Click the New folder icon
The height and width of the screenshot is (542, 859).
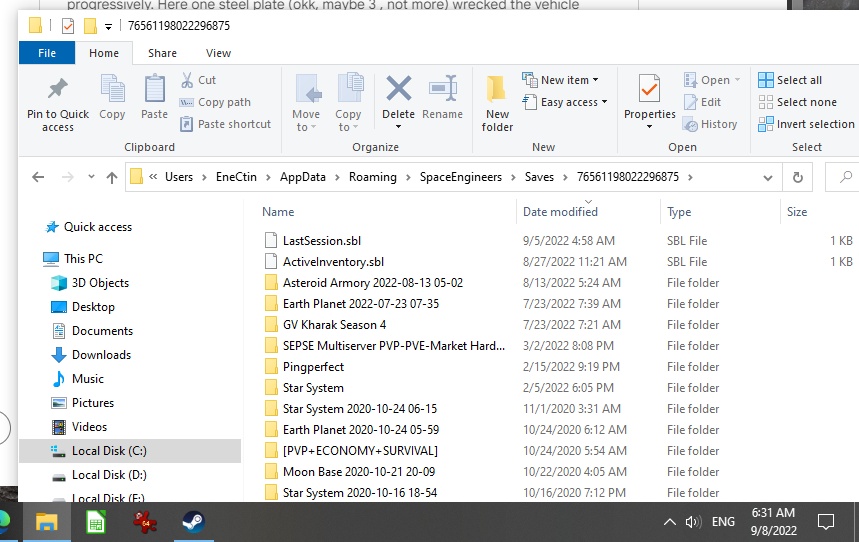[497, 89]
